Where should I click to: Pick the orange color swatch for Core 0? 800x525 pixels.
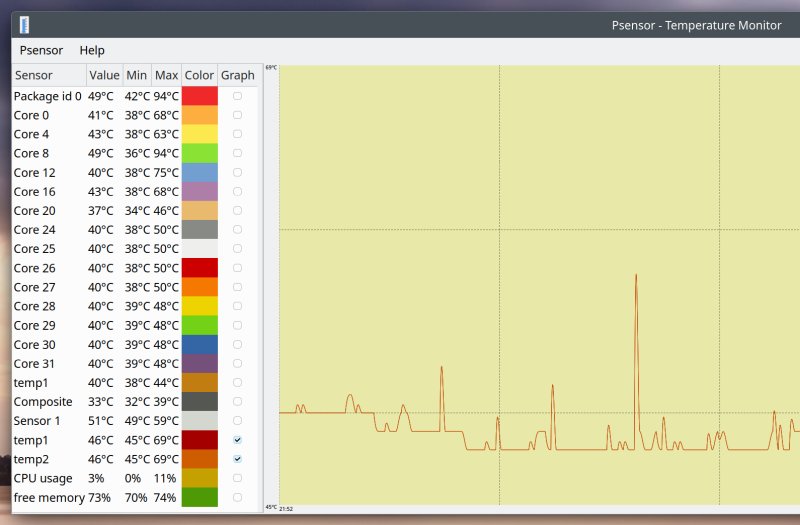coord(199,115)
